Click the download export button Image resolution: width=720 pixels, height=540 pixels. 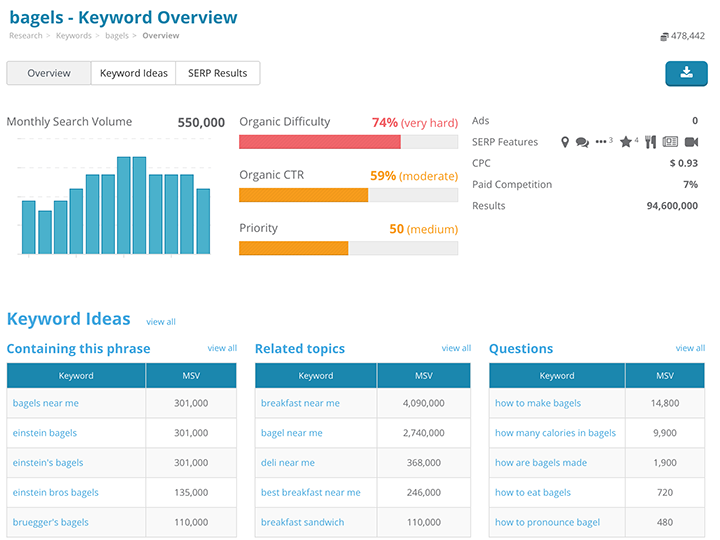pos(686,73)
